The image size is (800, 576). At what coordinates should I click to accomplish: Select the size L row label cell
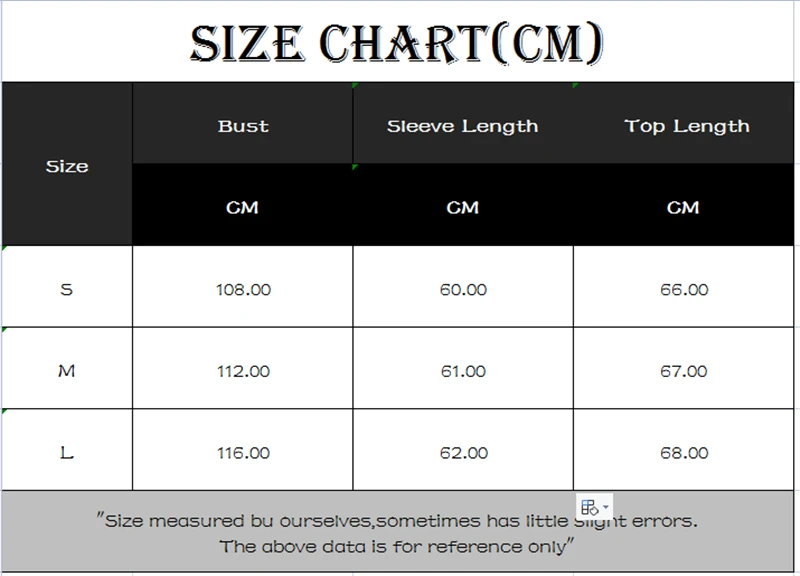click(x=67, y=452)
